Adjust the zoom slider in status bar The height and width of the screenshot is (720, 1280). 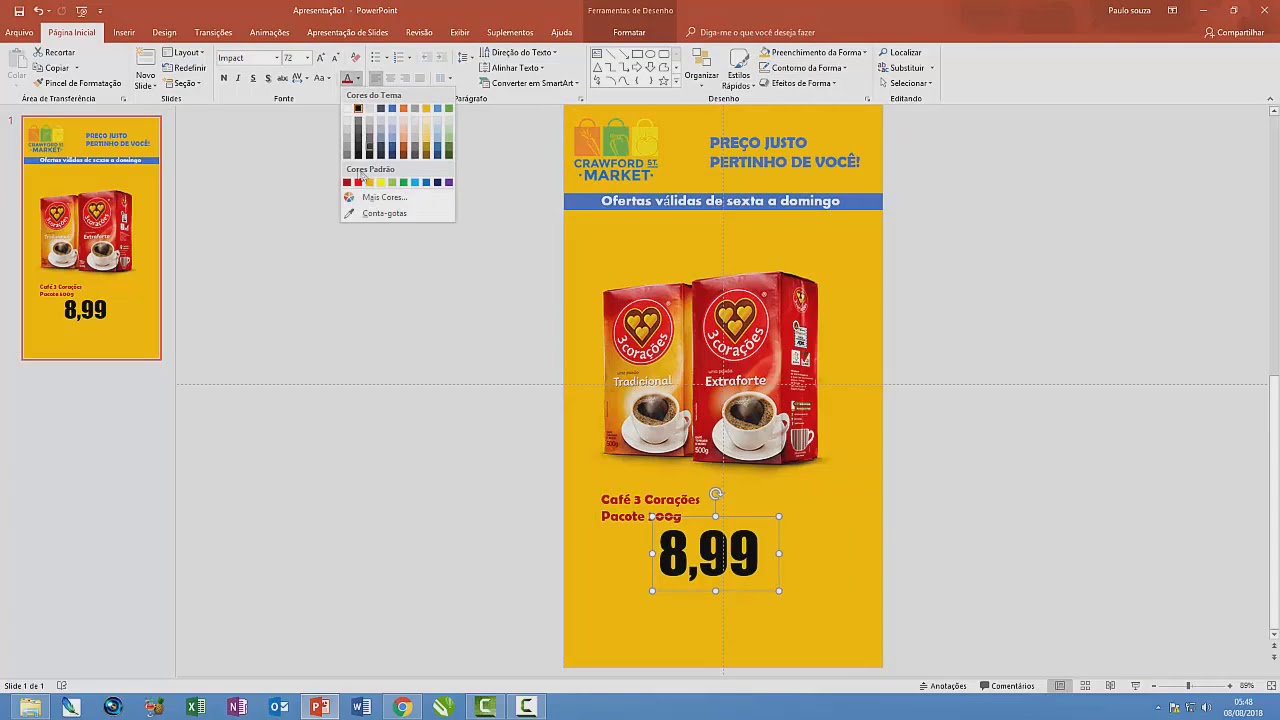(x=1188, y=686)
